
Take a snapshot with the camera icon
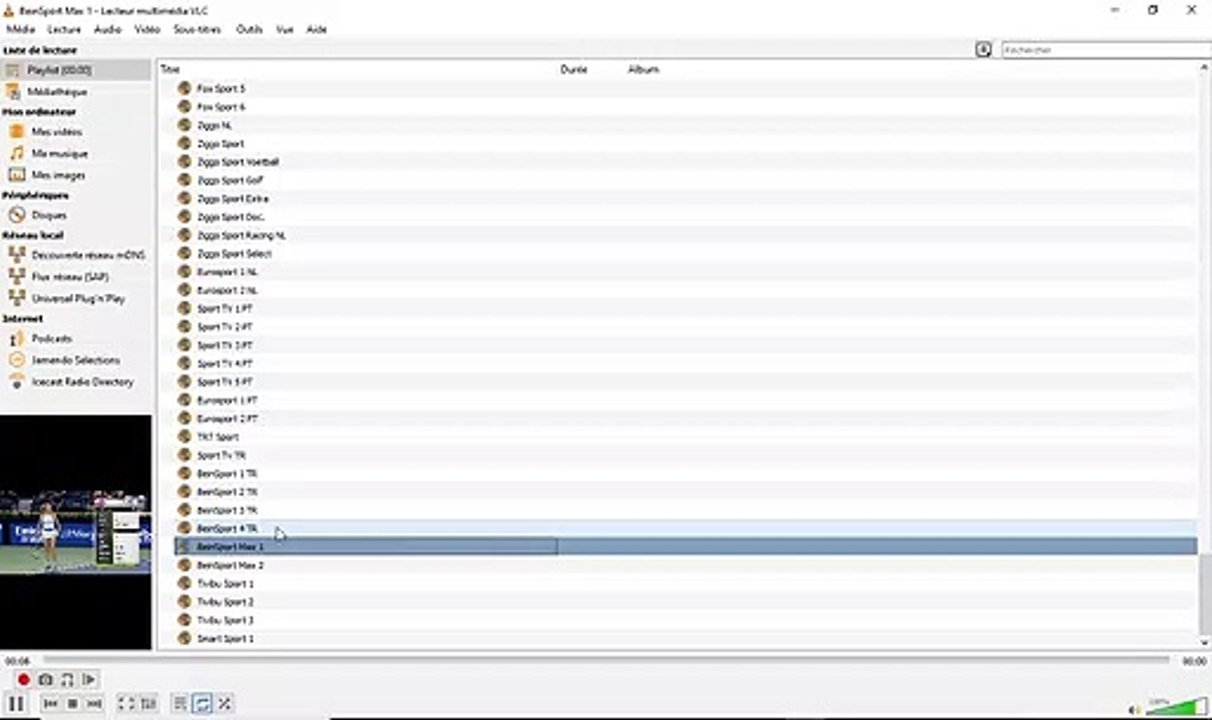click(46, 680)
